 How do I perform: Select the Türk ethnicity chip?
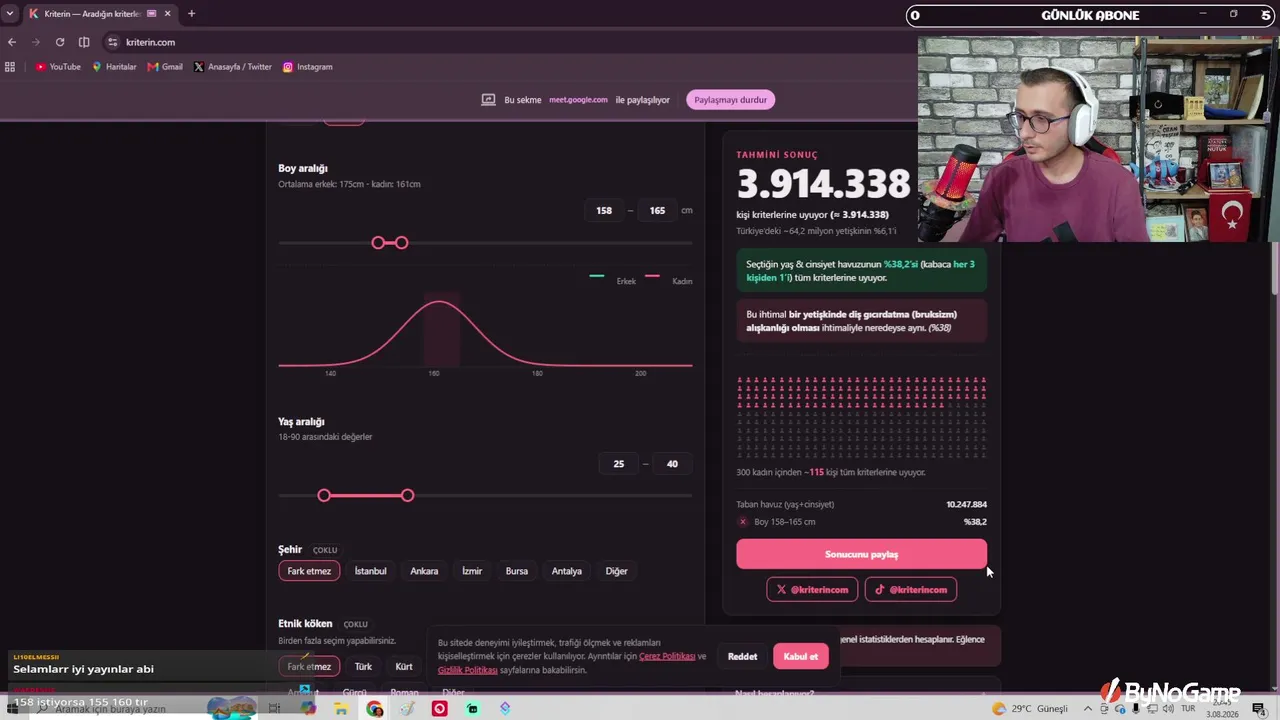363,667
